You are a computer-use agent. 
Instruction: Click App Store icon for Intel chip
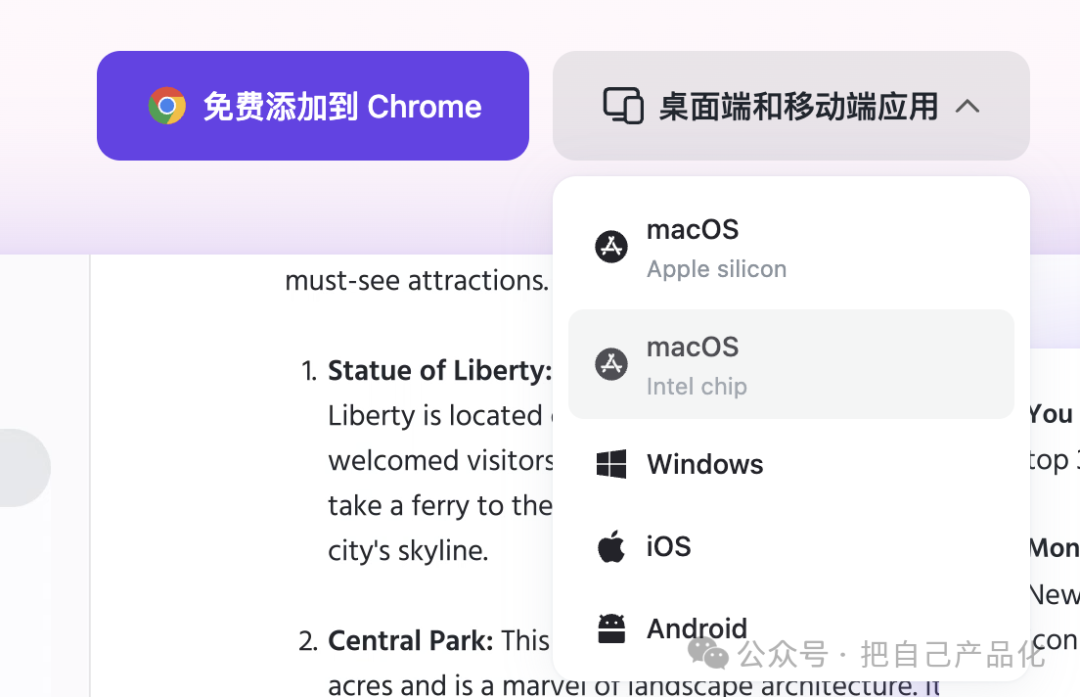point(611,364)
